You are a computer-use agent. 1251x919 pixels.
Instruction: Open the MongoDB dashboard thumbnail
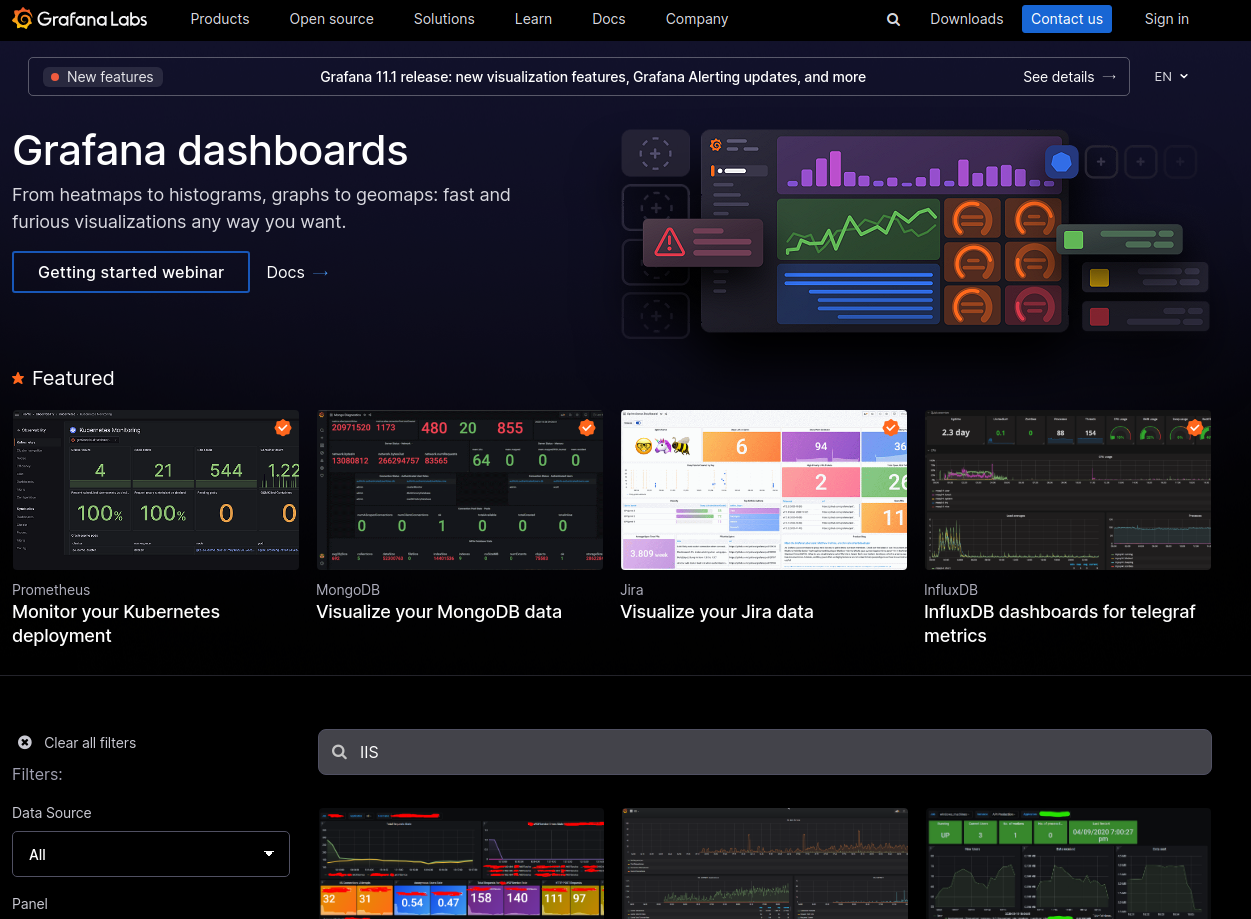coord(460,490)
